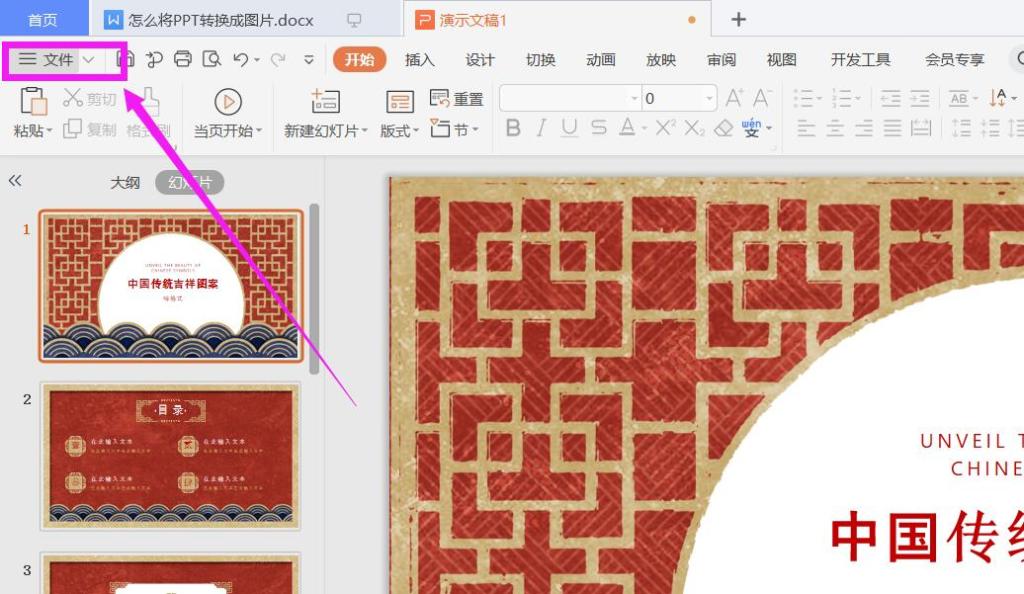Click the numbered list icon

(x=842, y=99)
